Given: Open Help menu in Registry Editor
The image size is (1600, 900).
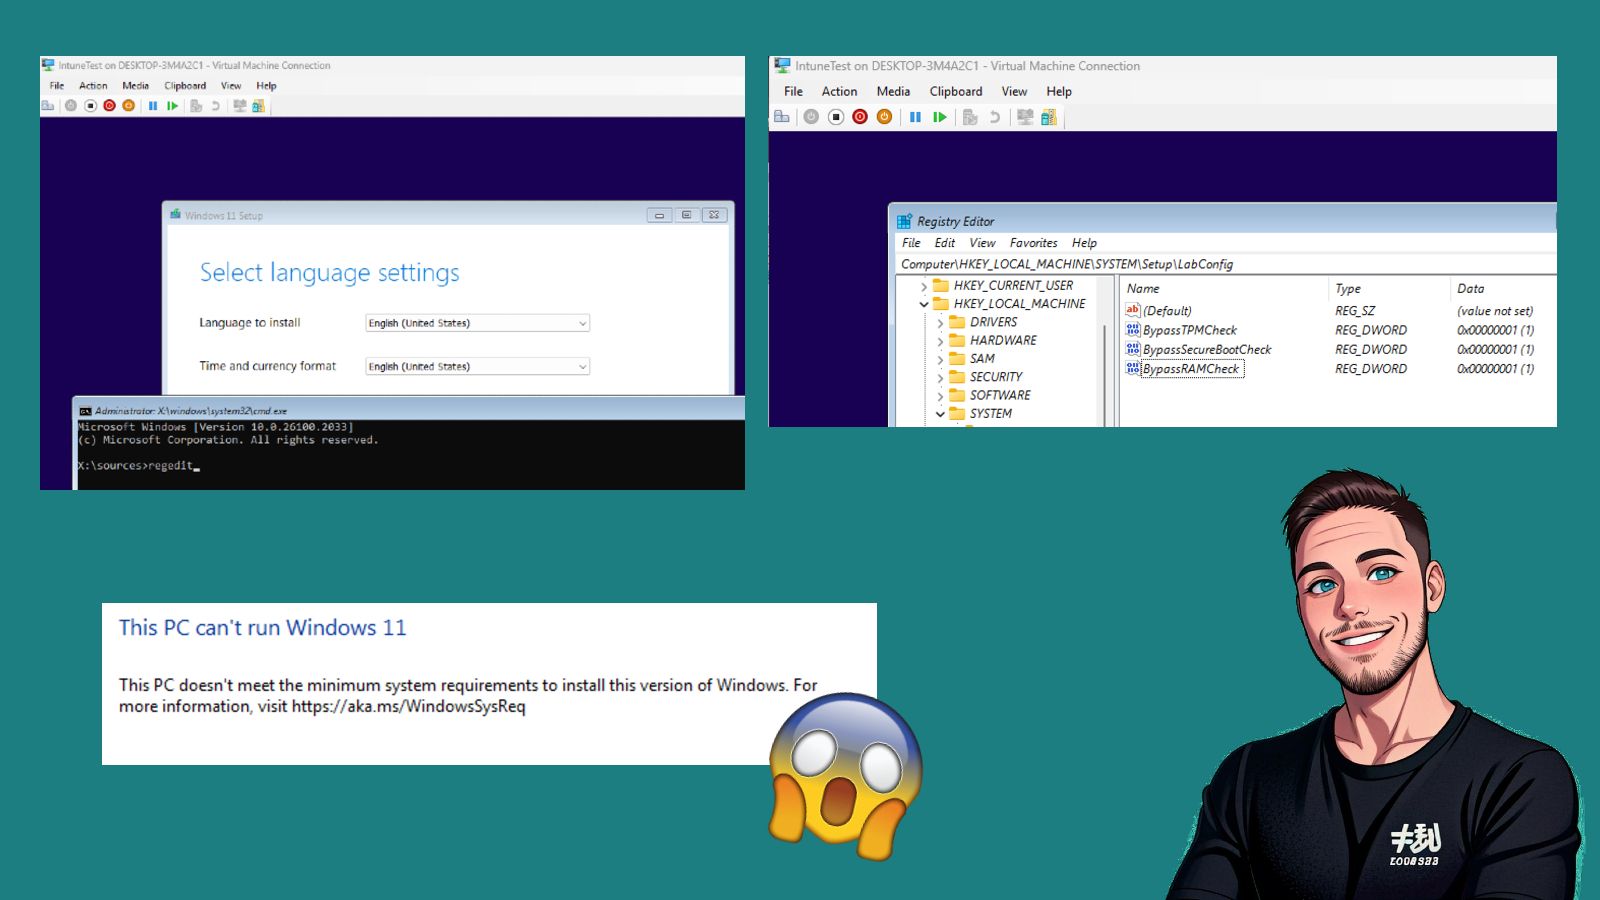Looking at the screenshot, I should 1084,243.
